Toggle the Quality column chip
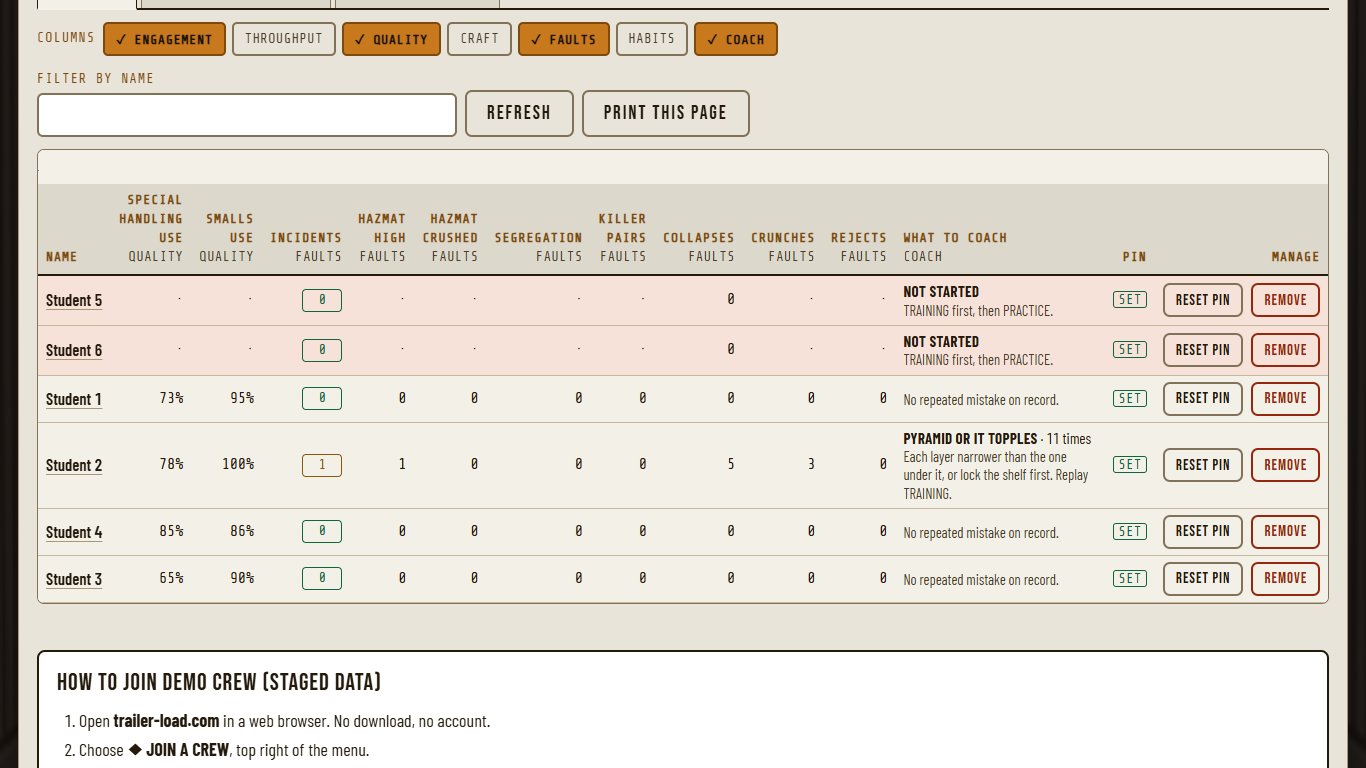1366x768 pixels. [391, 39]
